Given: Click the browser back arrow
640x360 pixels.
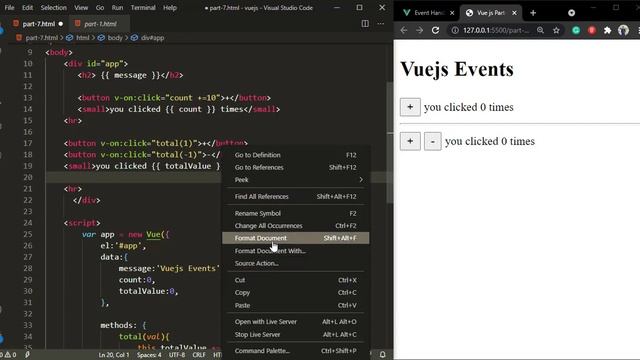Looking at the screenshot, I should pos(404,30).
